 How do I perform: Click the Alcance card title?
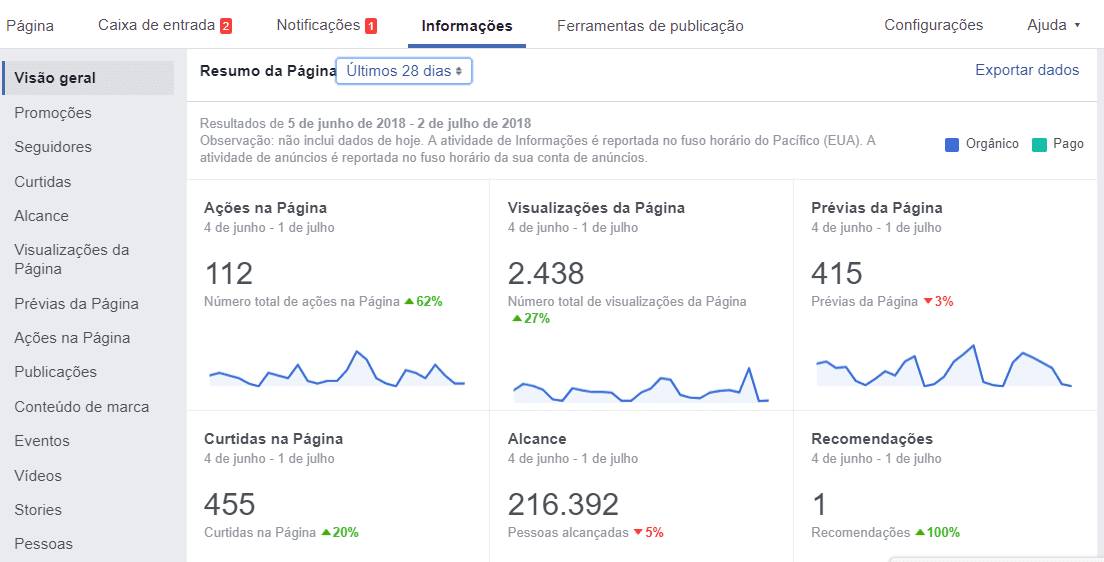click(x=537, y=439)
